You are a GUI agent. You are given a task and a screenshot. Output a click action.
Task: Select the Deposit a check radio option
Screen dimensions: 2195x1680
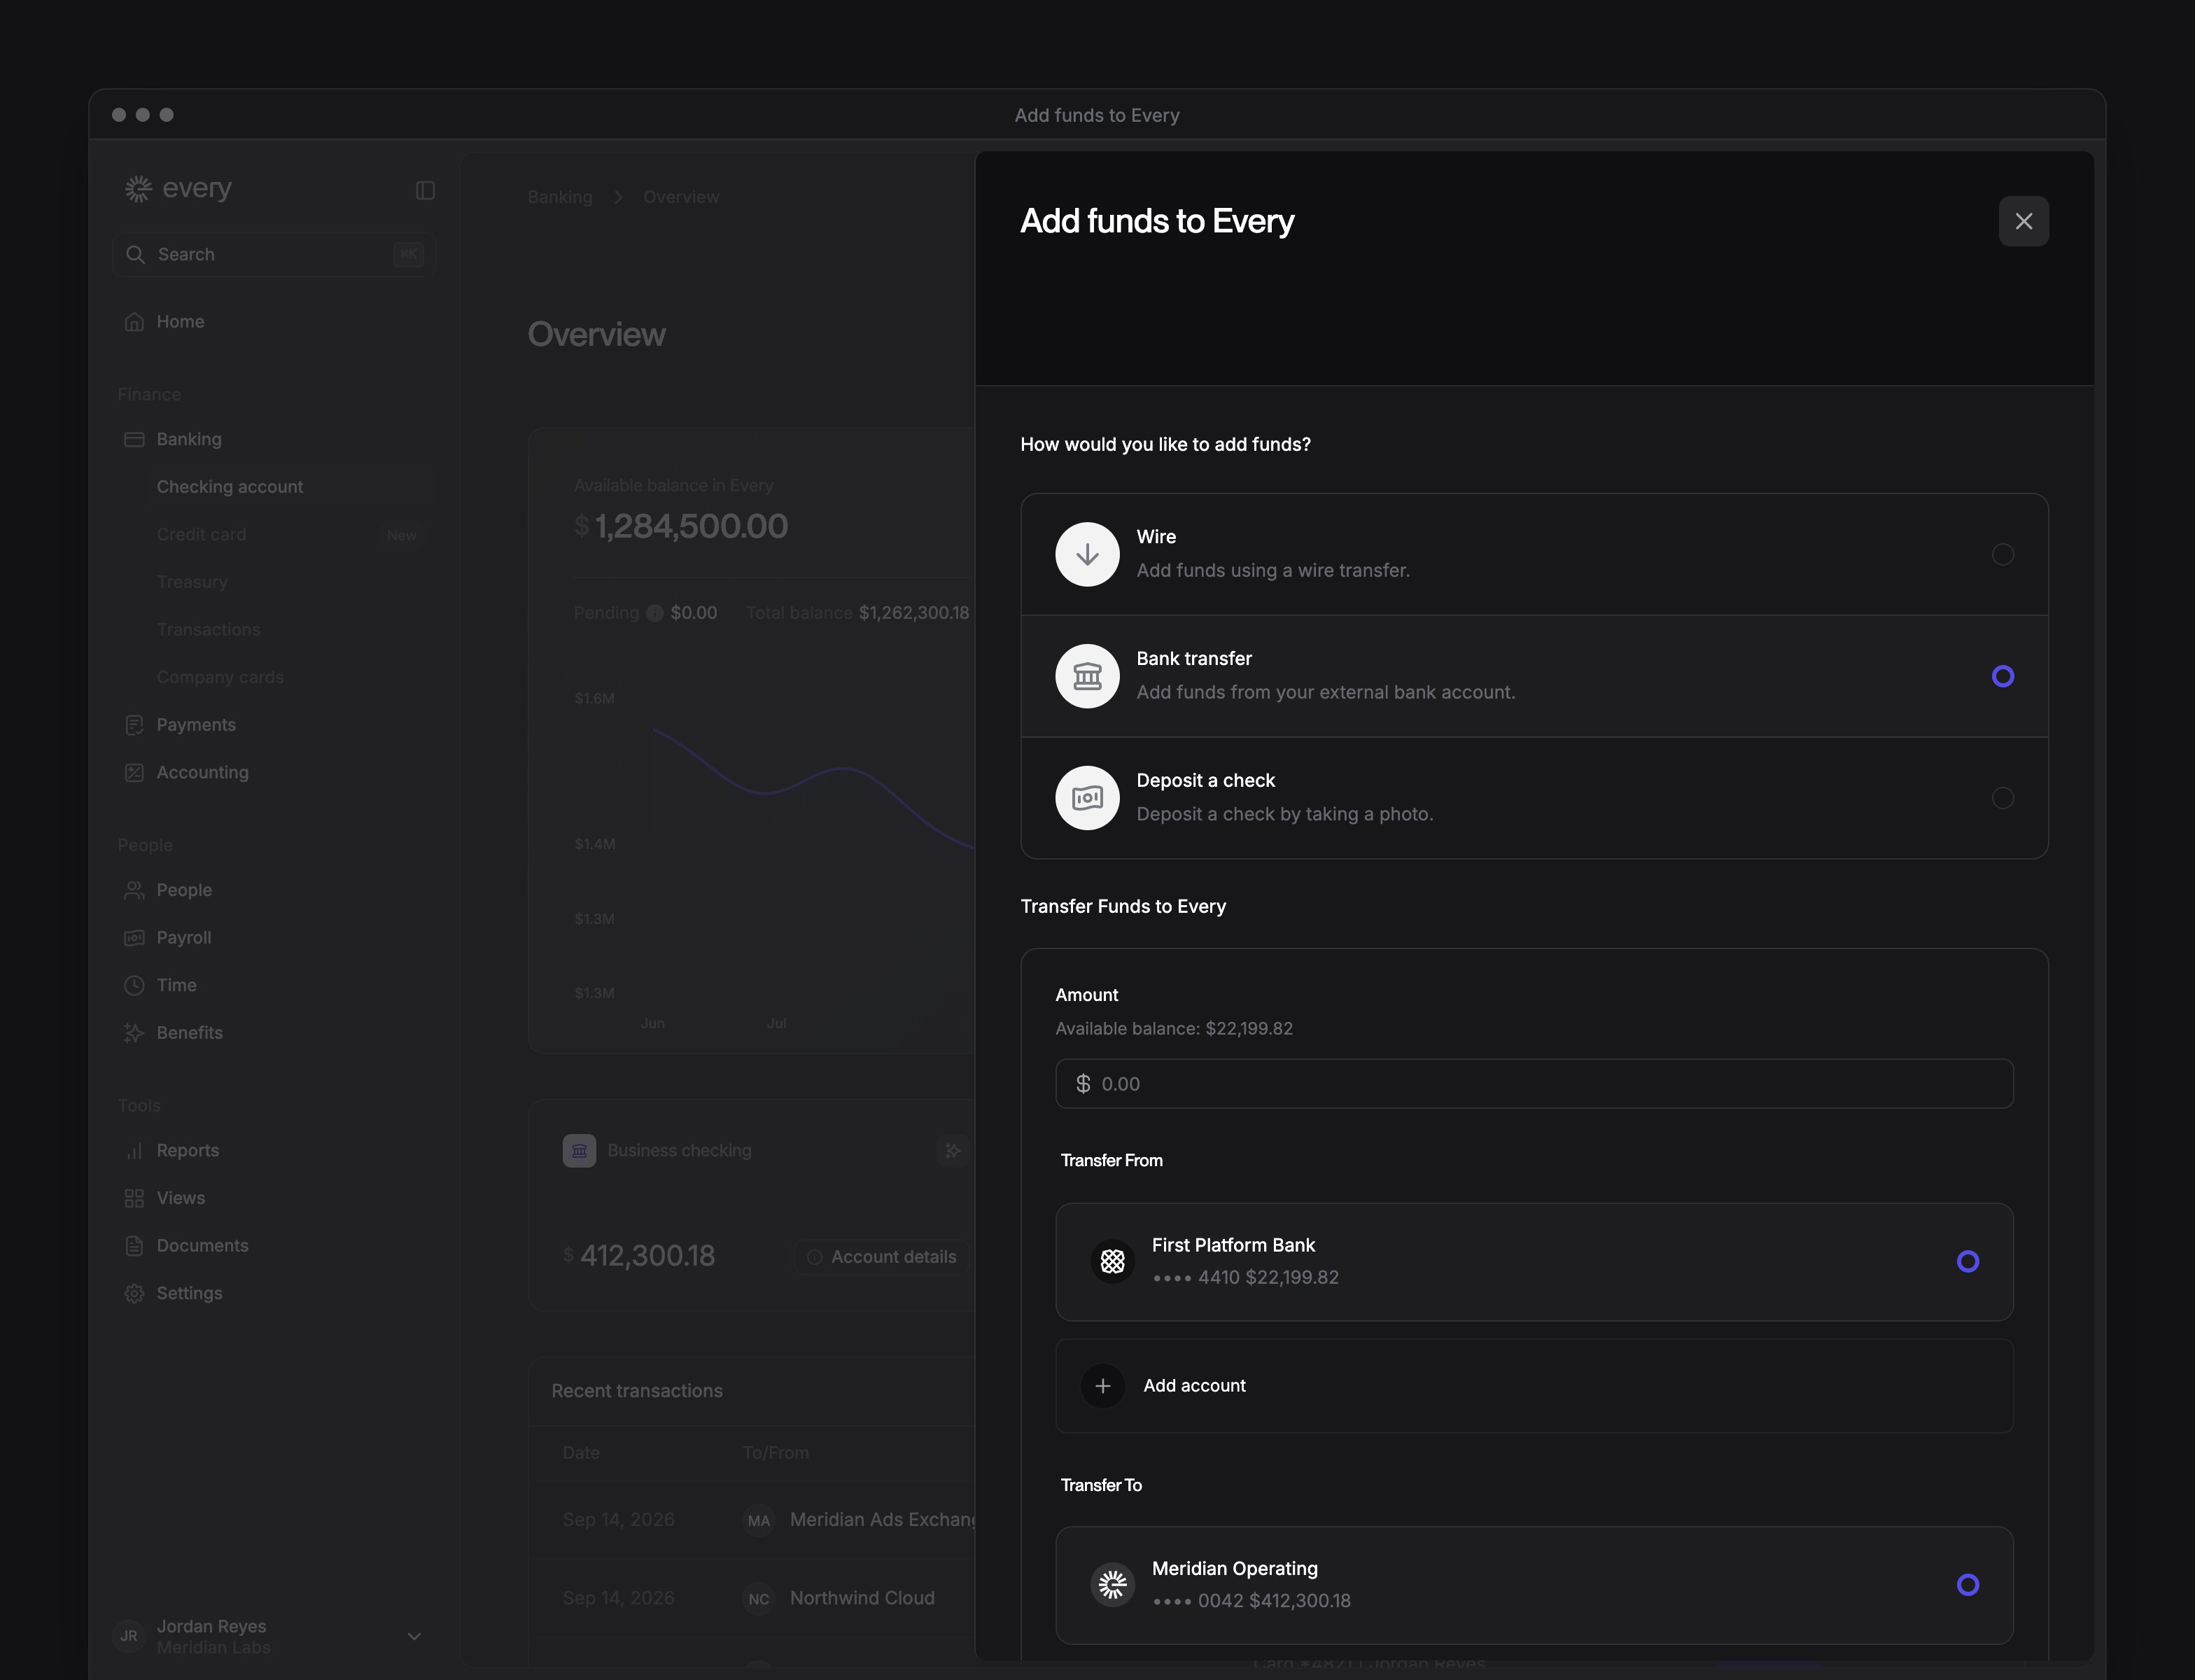(x=2002, y=798)
